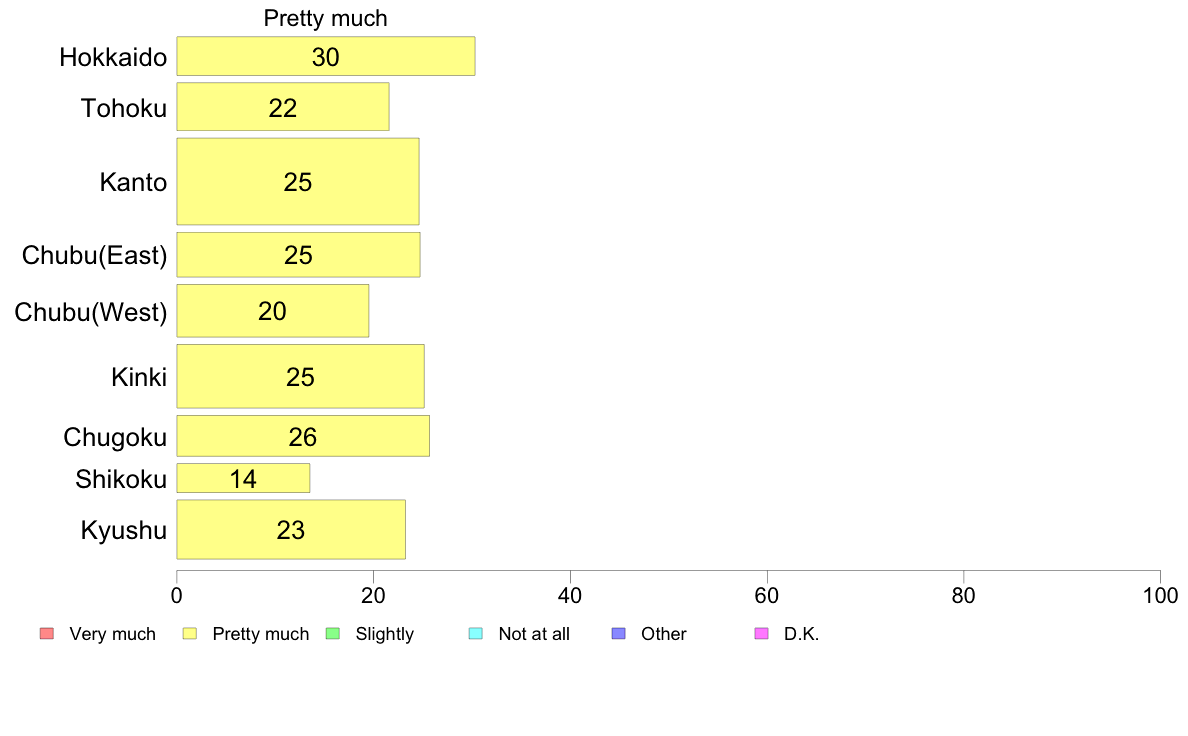Click the 100 tick label on axis

pos(1160,596)
